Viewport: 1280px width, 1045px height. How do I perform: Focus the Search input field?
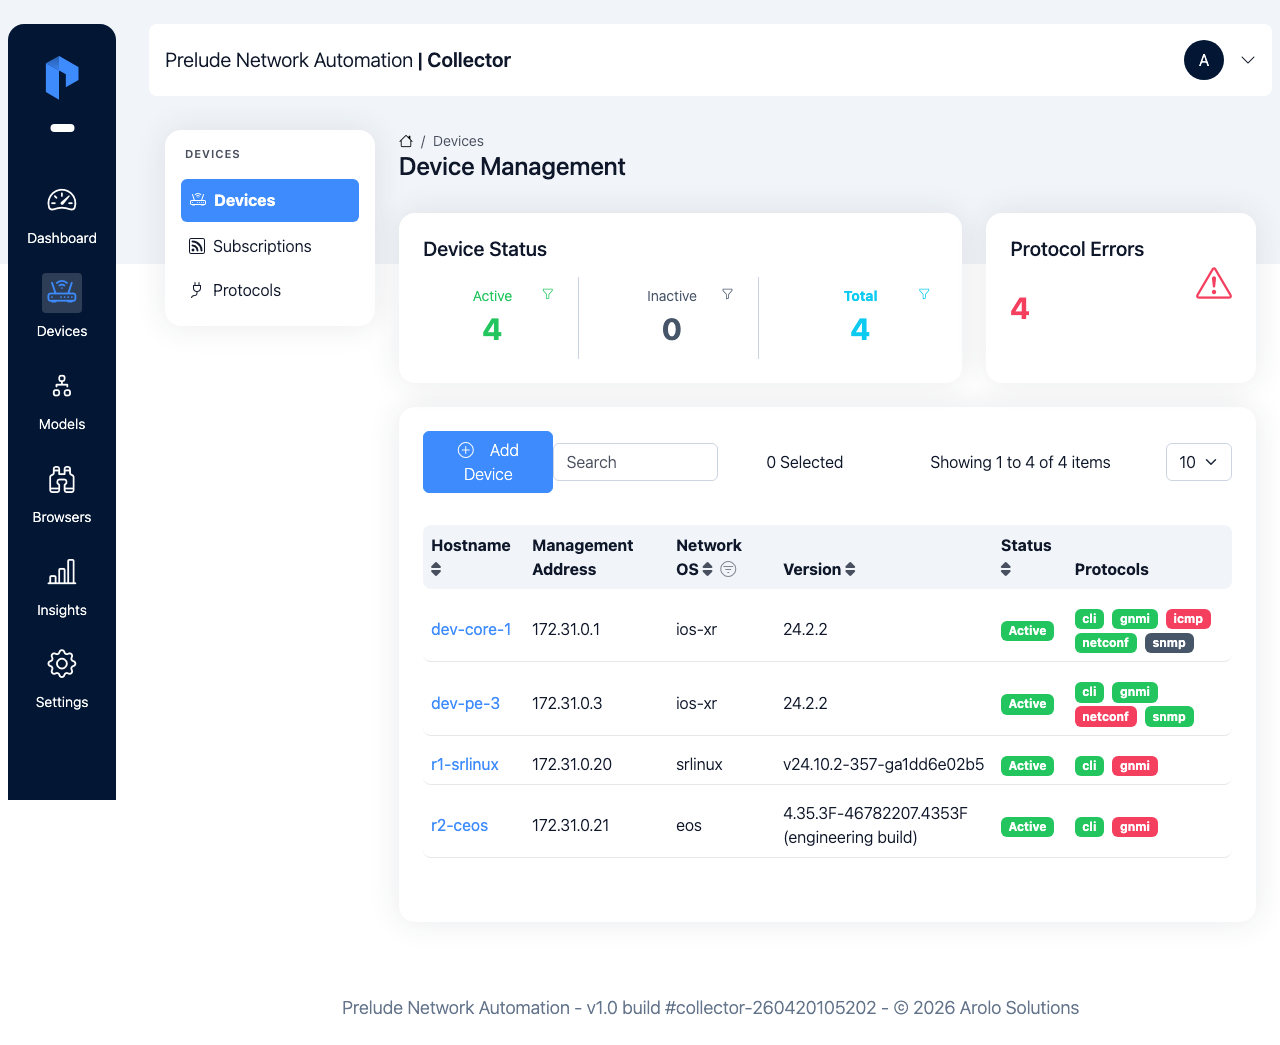(x=636, y=462)
